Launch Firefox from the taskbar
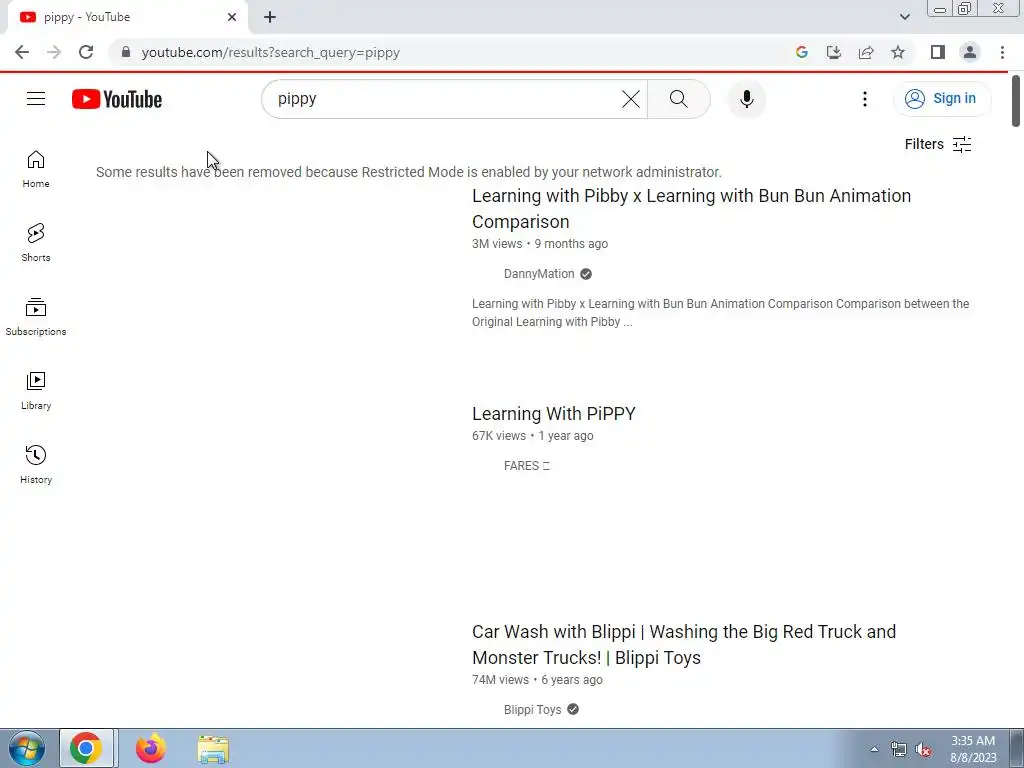The image size is (1024, 768). [150, 748]
